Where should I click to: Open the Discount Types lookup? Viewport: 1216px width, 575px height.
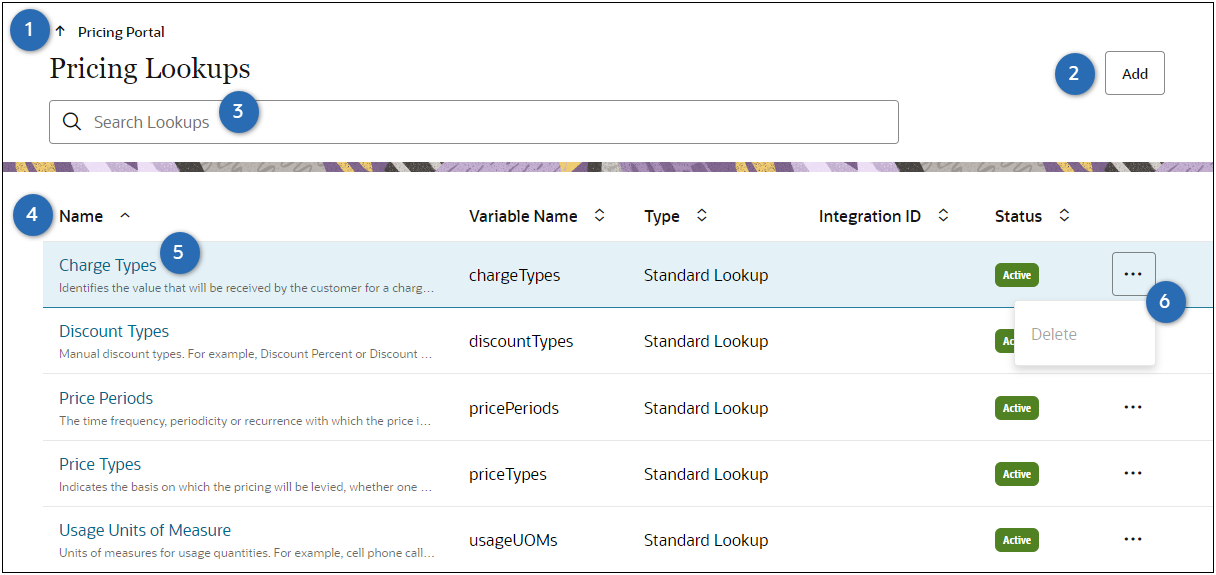click(x=114, y=331)
